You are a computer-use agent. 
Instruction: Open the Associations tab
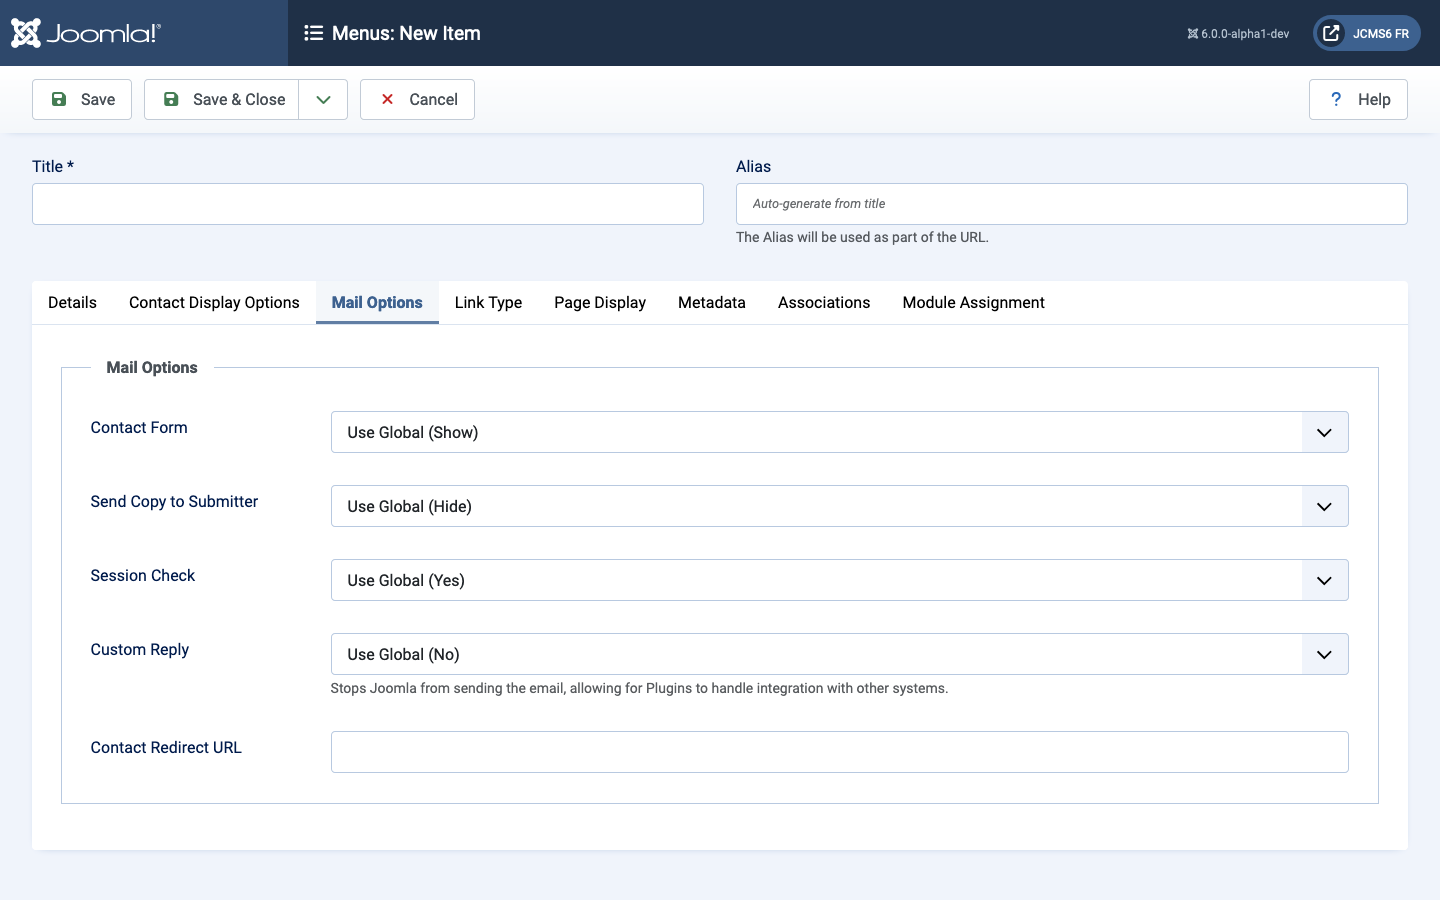point(824,302)
